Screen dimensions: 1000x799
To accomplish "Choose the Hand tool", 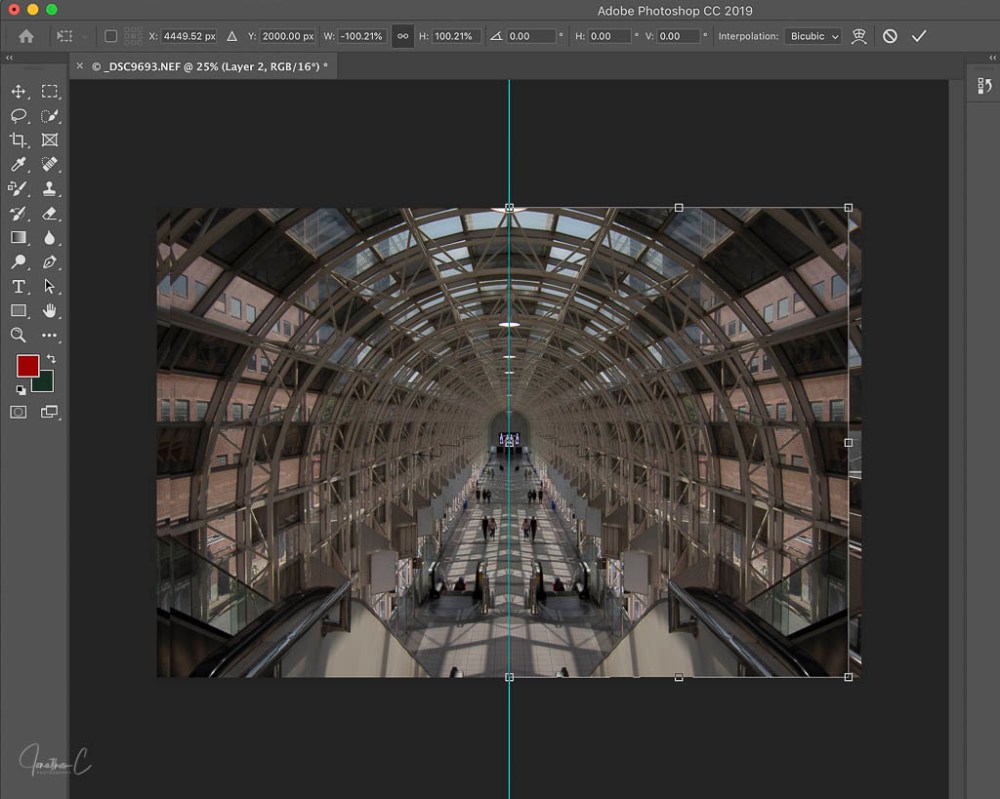I will point(50,311).
